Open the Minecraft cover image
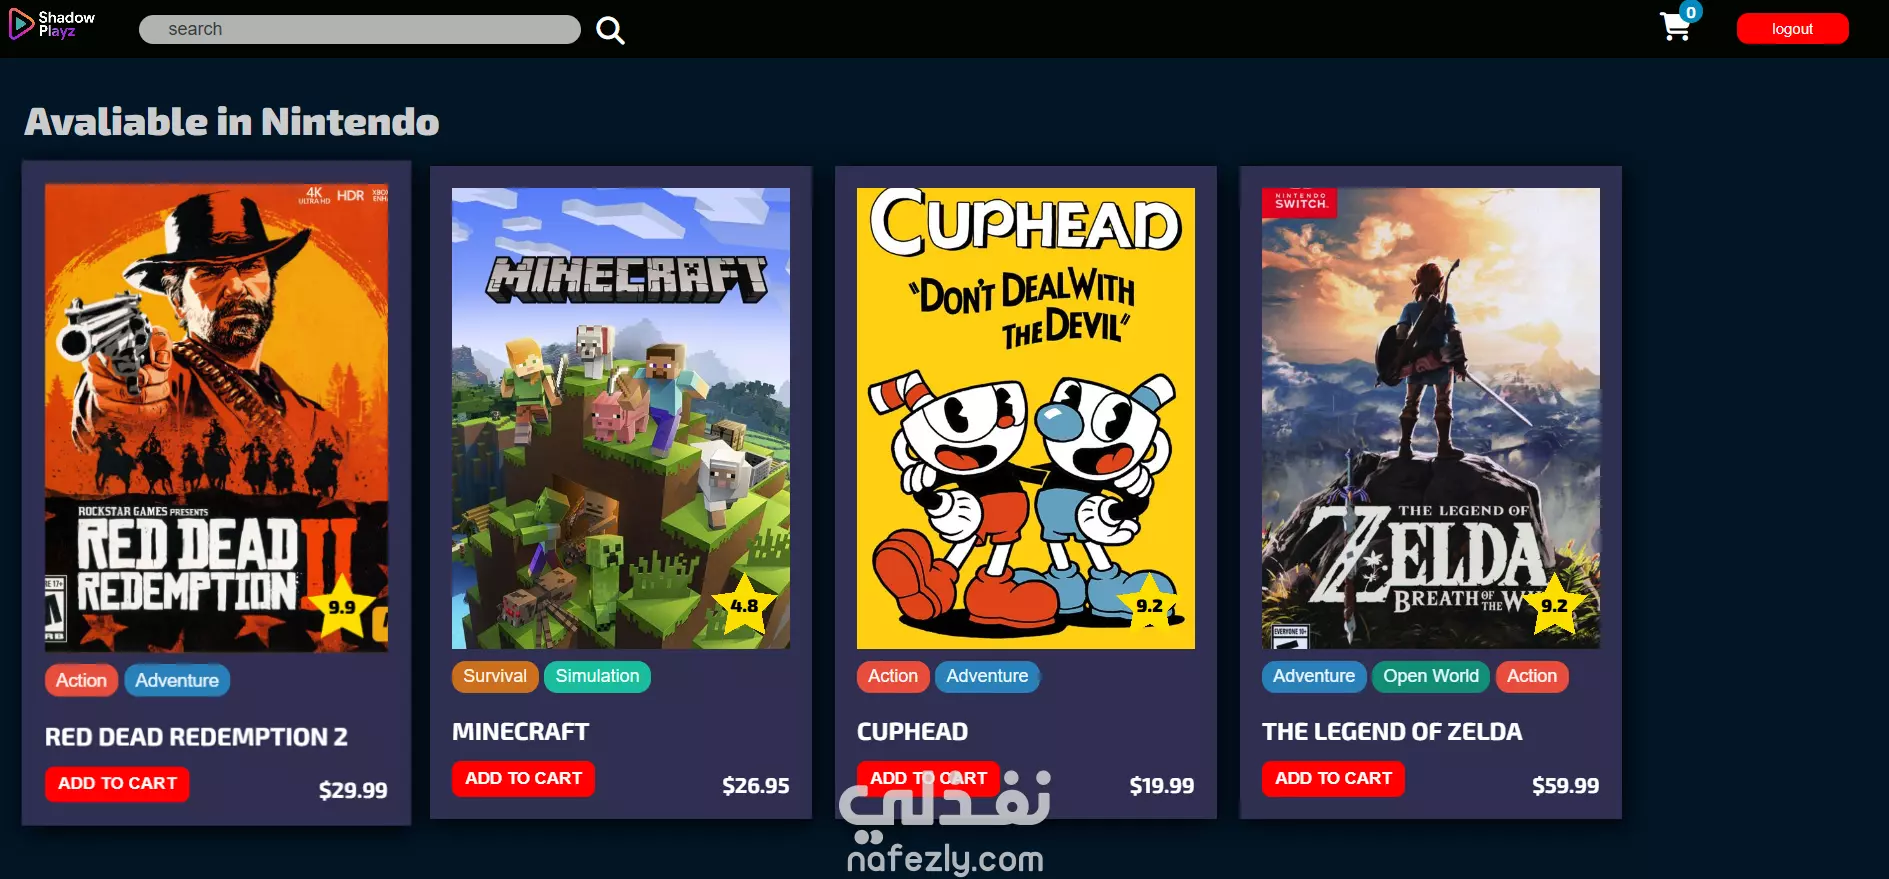The image size is (1889, 879). pos(621,418)
